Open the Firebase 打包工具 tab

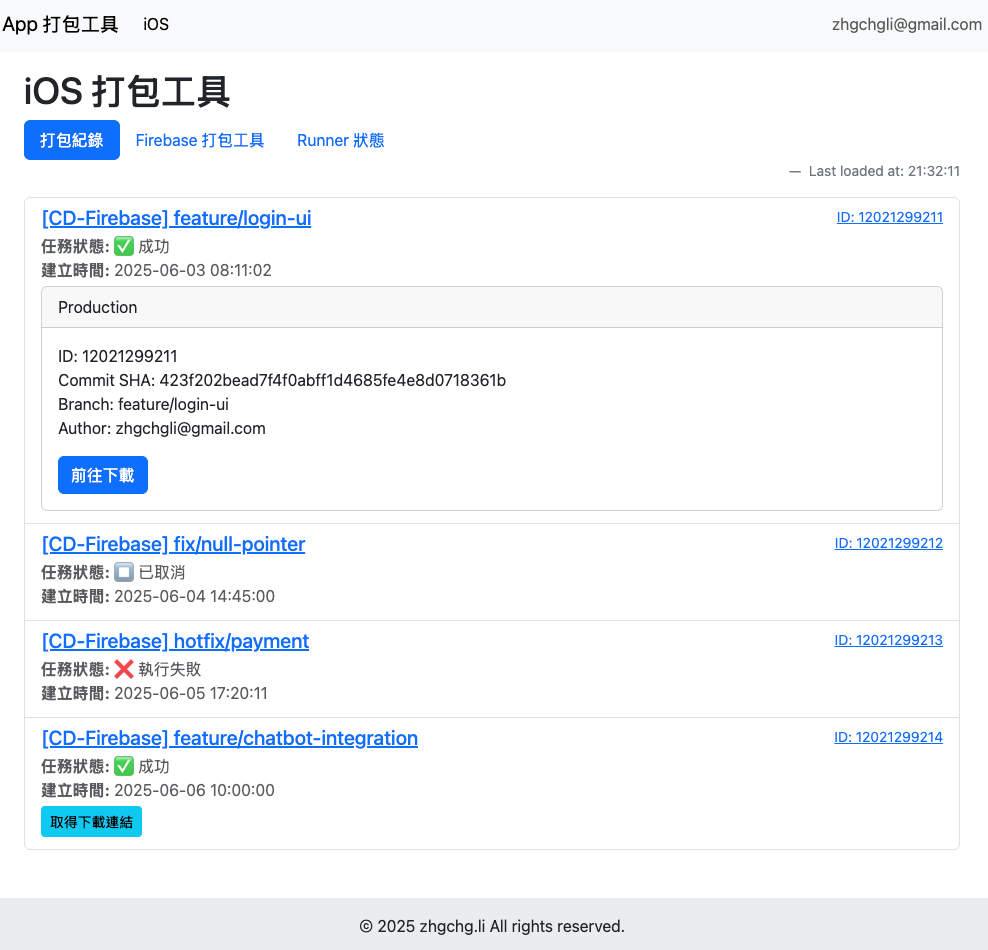(x=200, y=140)
